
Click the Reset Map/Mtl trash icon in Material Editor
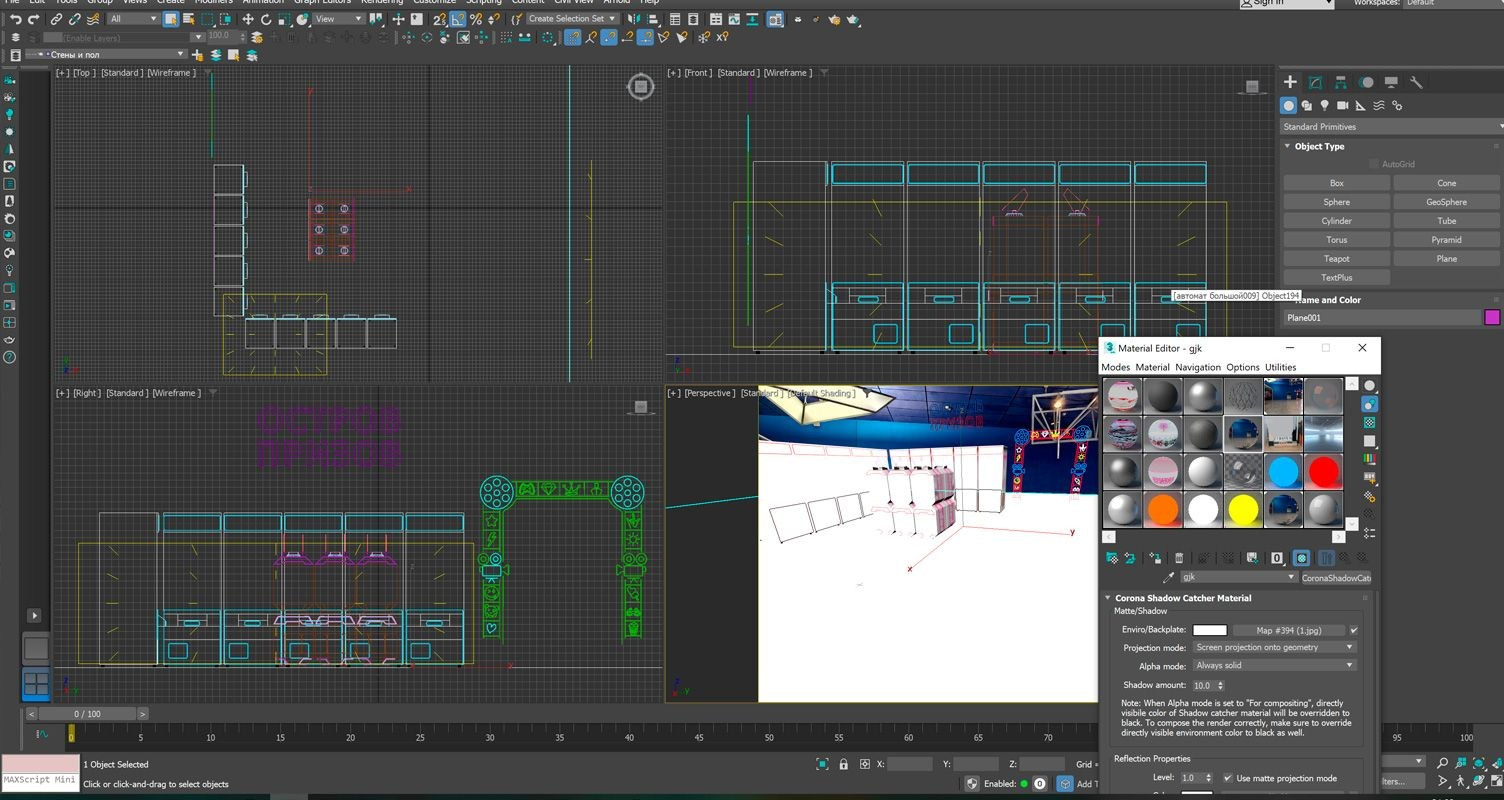click(1179, 558)
